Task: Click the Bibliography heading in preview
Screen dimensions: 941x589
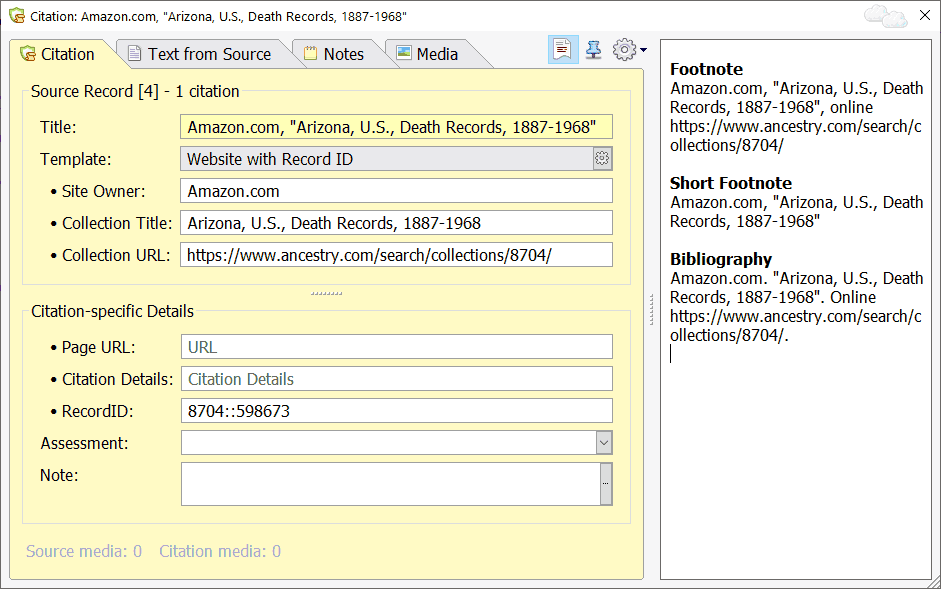Action: 721,259
